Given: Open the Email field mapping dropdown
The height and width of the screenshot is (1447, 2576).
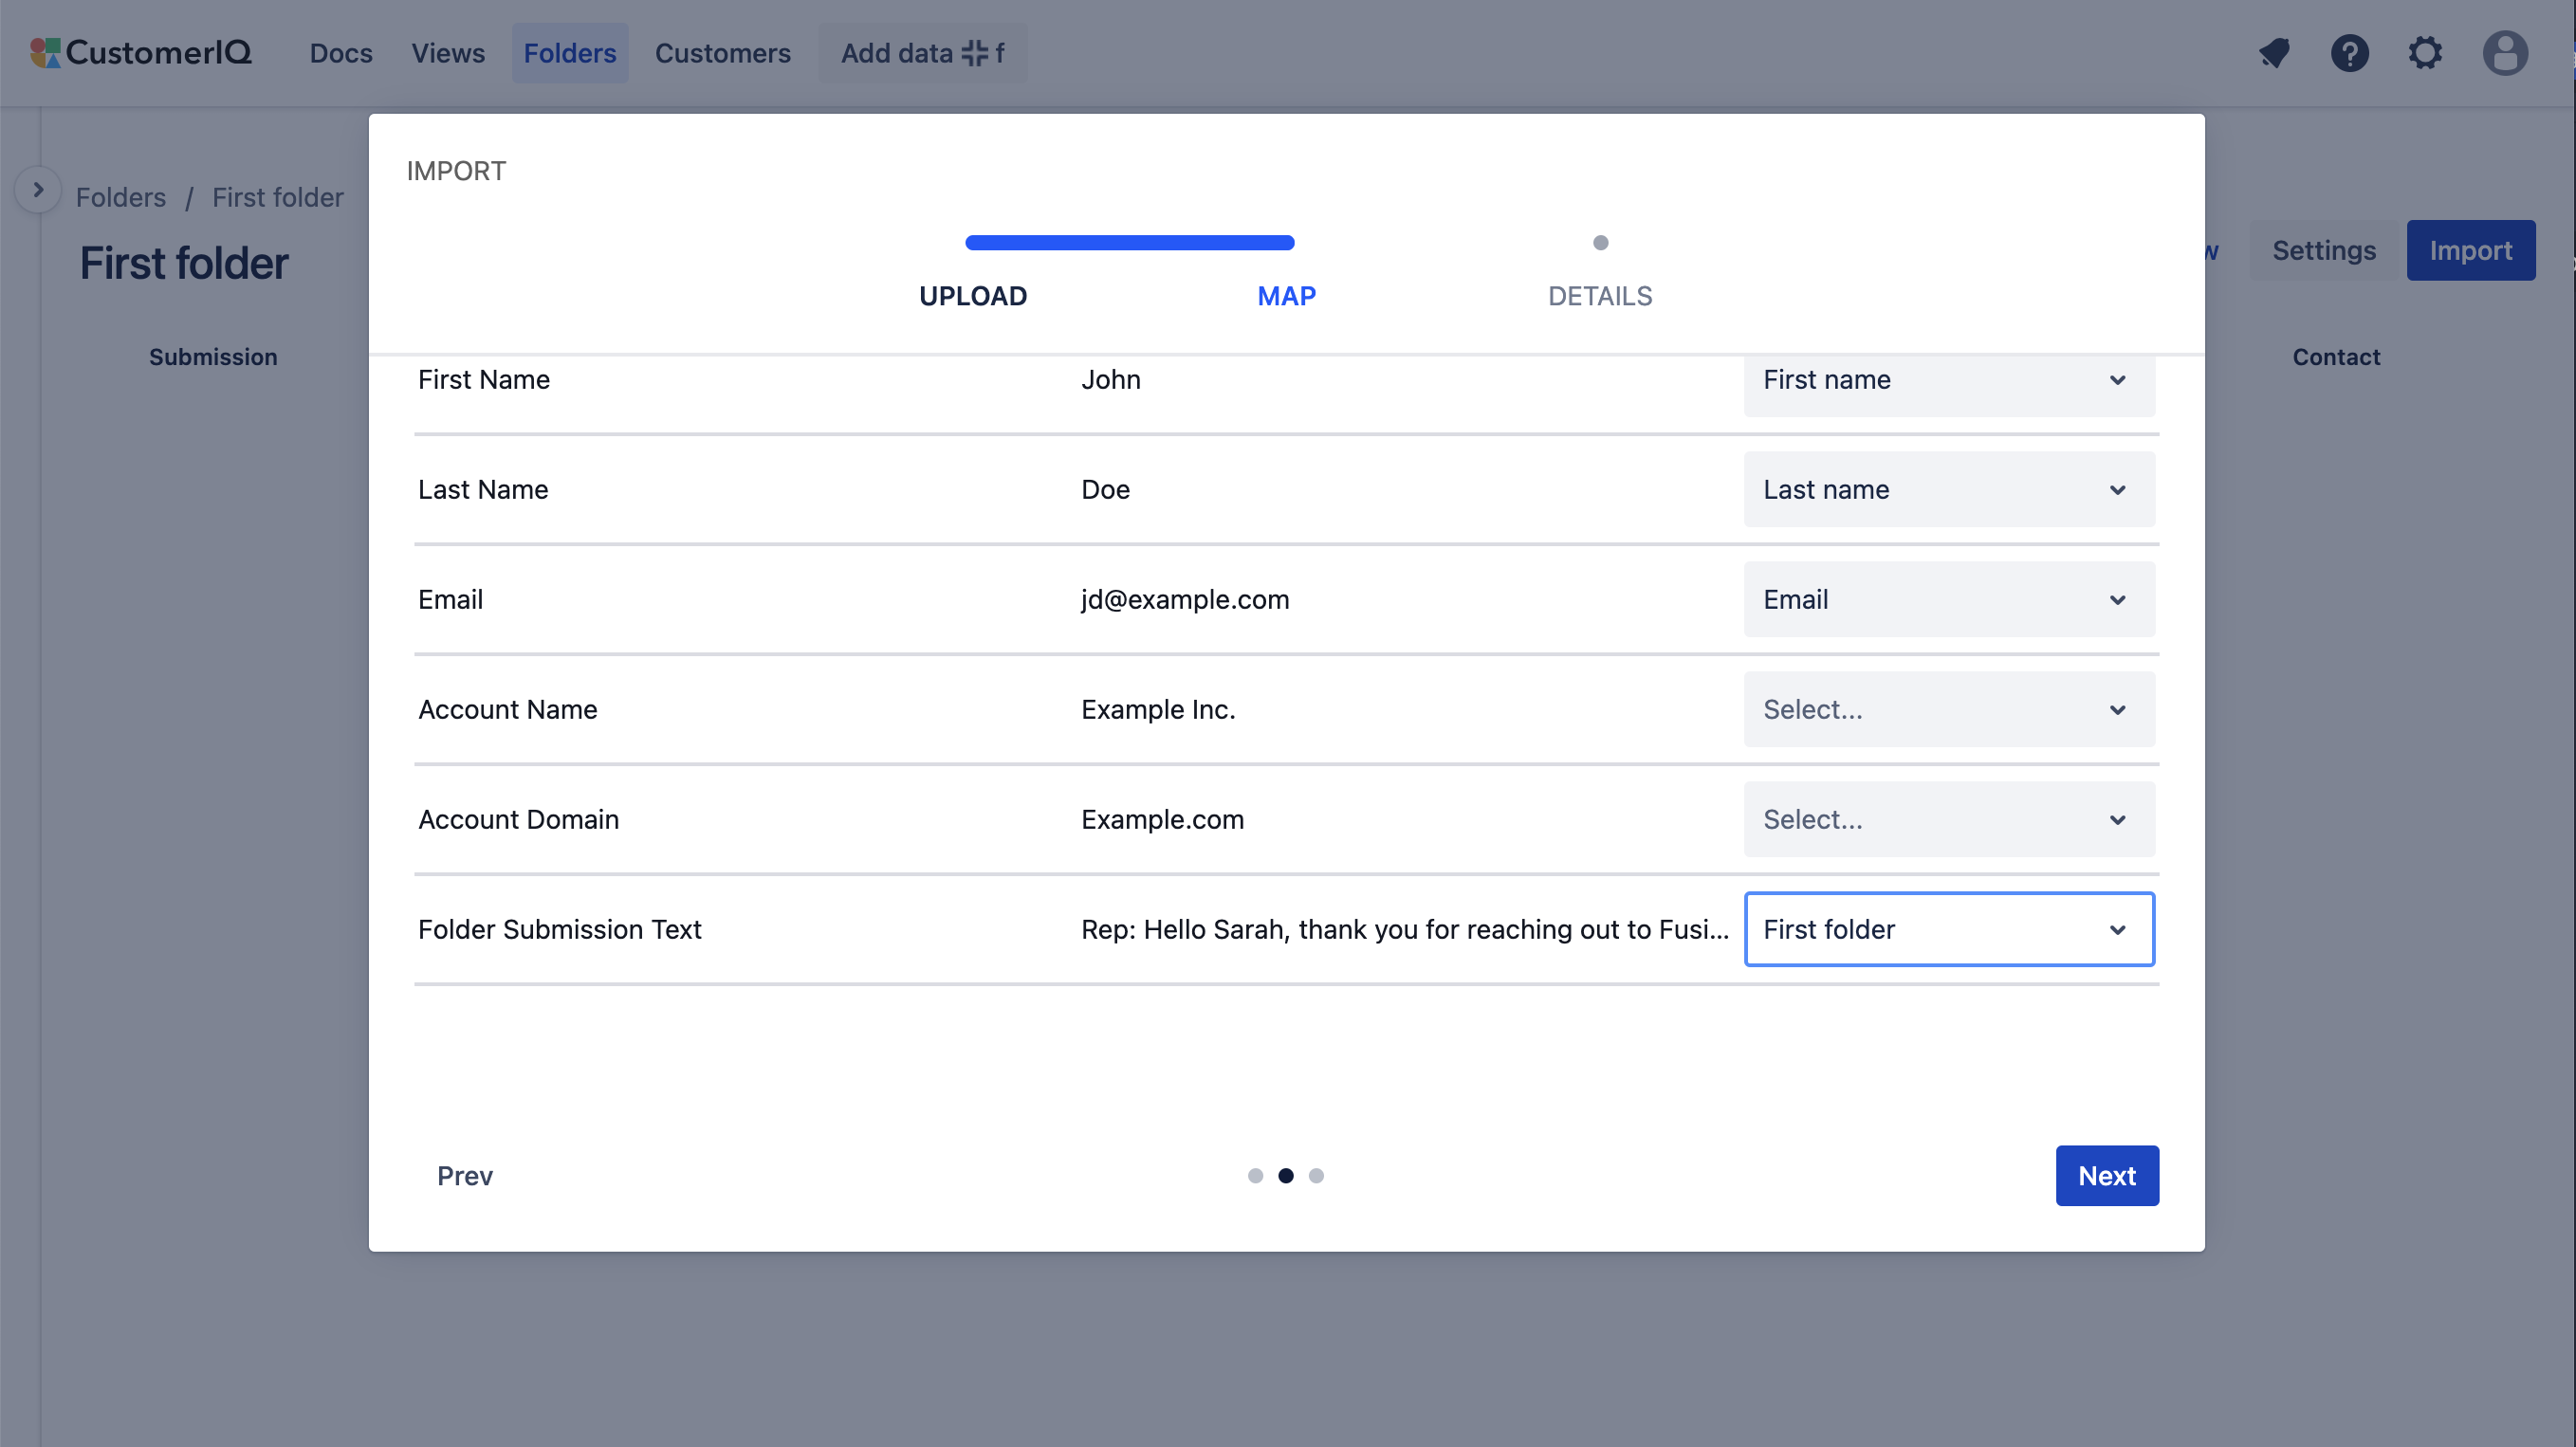Looking at the screenshot, I should [1948, 599].
